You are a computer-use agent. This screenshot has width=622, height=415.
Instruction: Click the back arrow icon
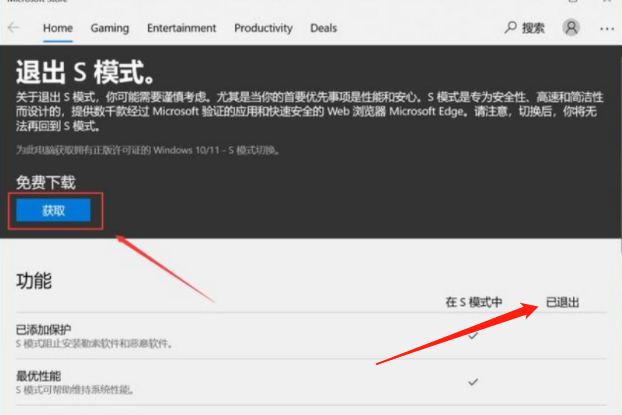pos(13,28)
